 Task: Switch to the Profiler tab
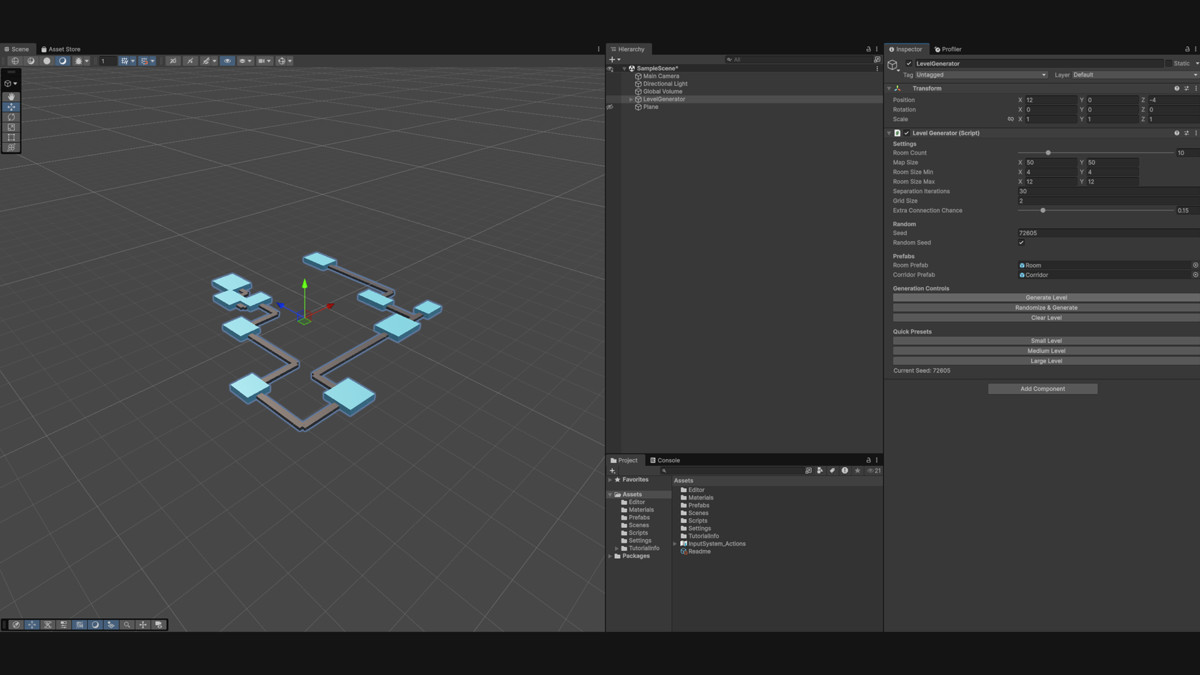click(x=948, y=49)
